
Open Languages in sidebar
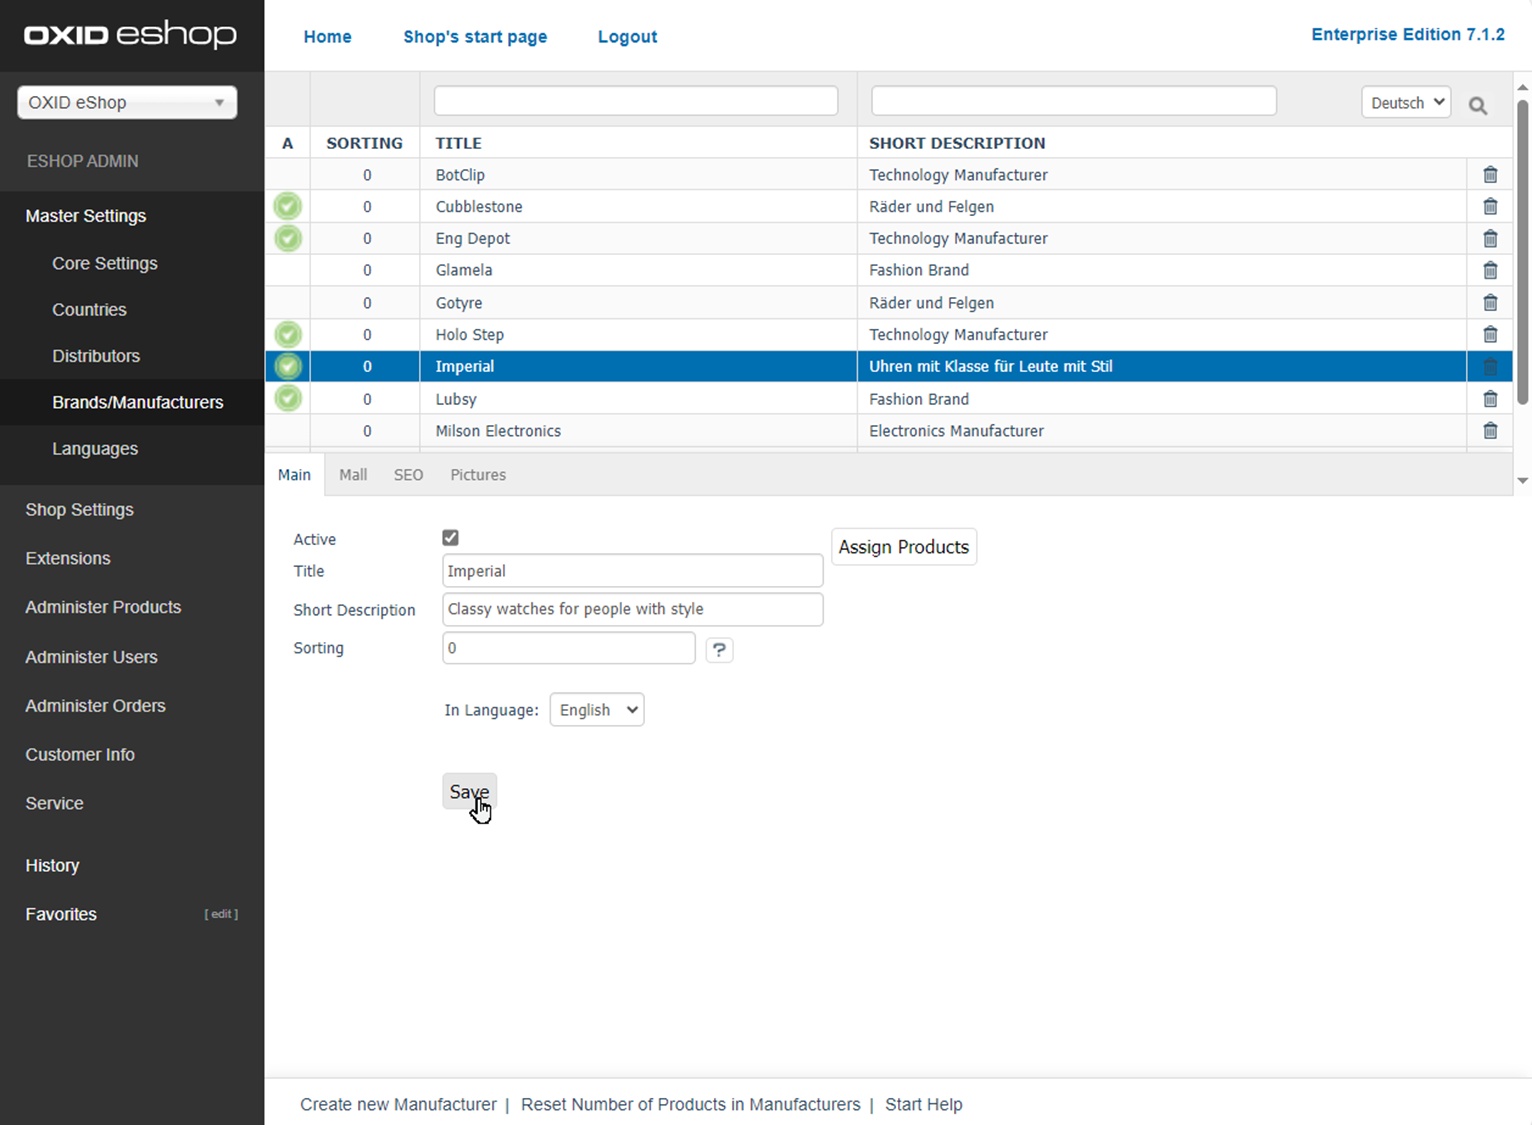[x=95, y=449]
